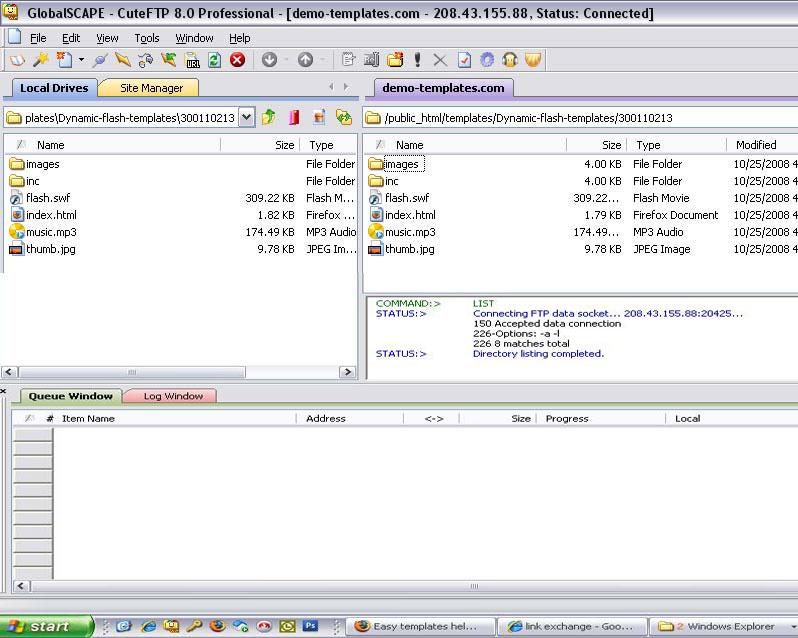Click the Download arrow toolbar icon

[269, 60]
